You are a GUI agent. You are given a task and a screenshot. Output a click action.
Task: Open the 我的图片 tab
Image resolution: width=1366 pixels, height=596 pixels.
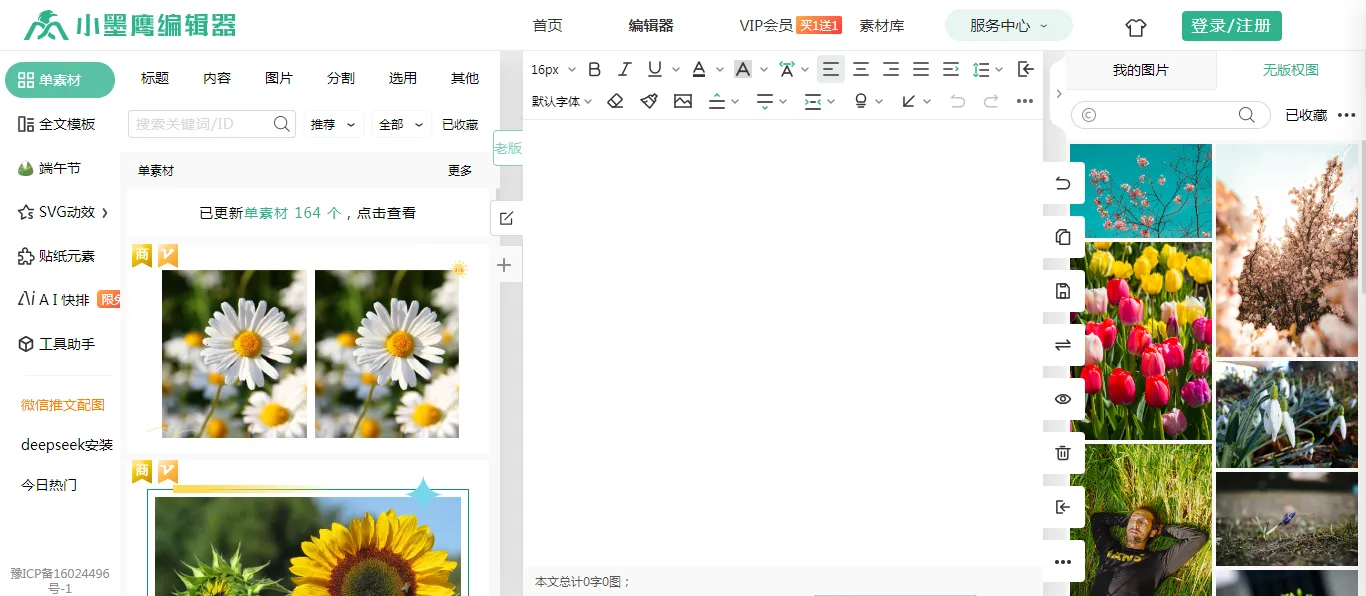tap(1141, 70)
